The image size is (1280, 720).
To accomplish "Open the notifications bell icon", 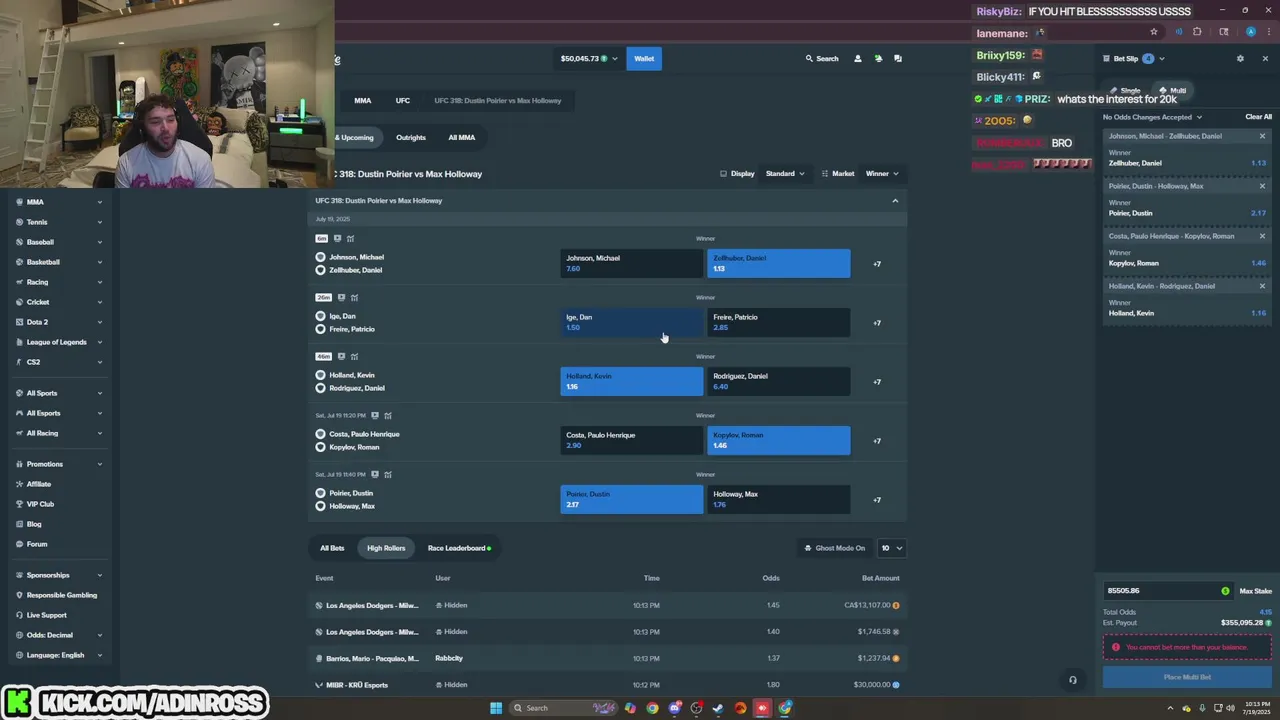I will pyautogui.click(x=878, y=59).
